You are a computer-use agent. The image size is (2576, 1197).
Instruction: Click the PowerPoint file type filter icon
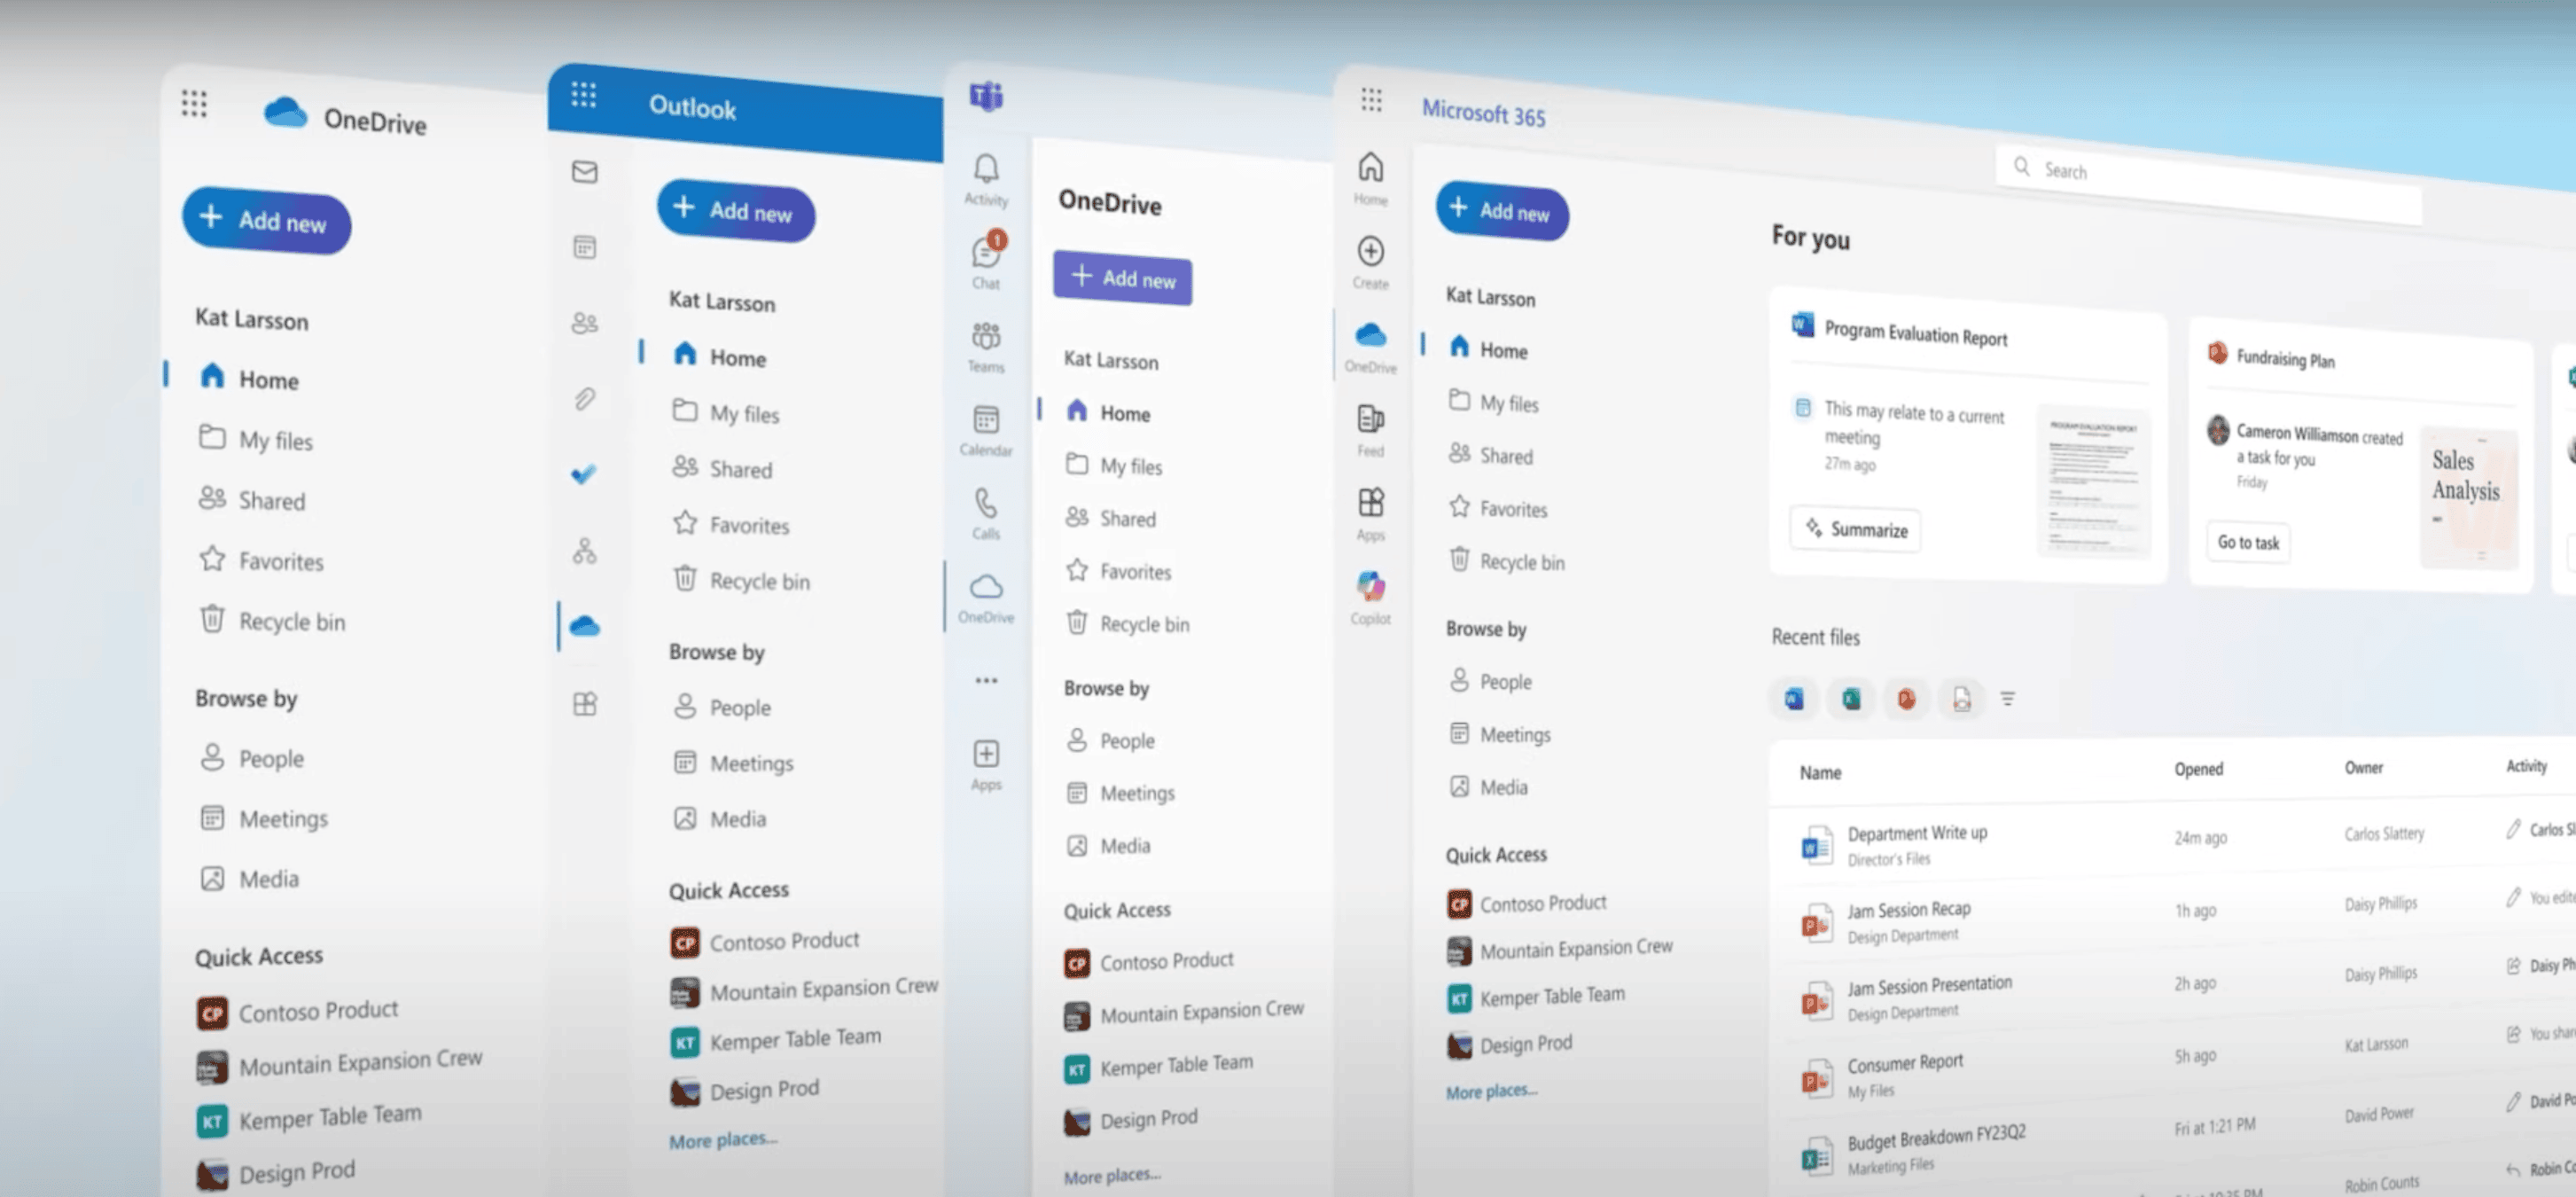(1902, 697)
